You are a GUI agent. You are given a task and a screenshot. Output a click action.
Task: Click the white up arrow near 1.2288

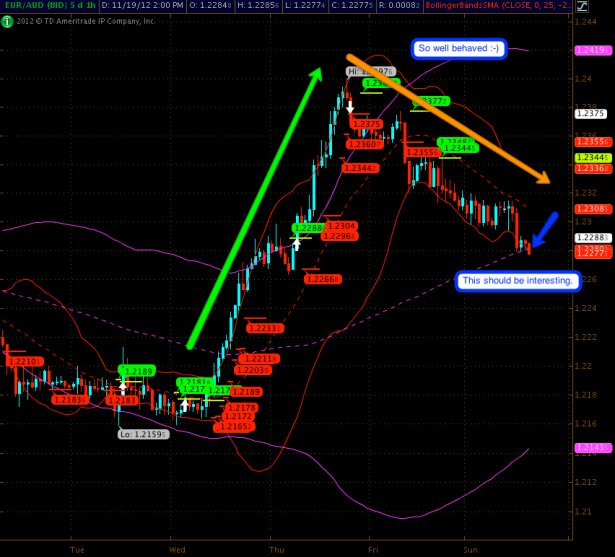(296, 242)
